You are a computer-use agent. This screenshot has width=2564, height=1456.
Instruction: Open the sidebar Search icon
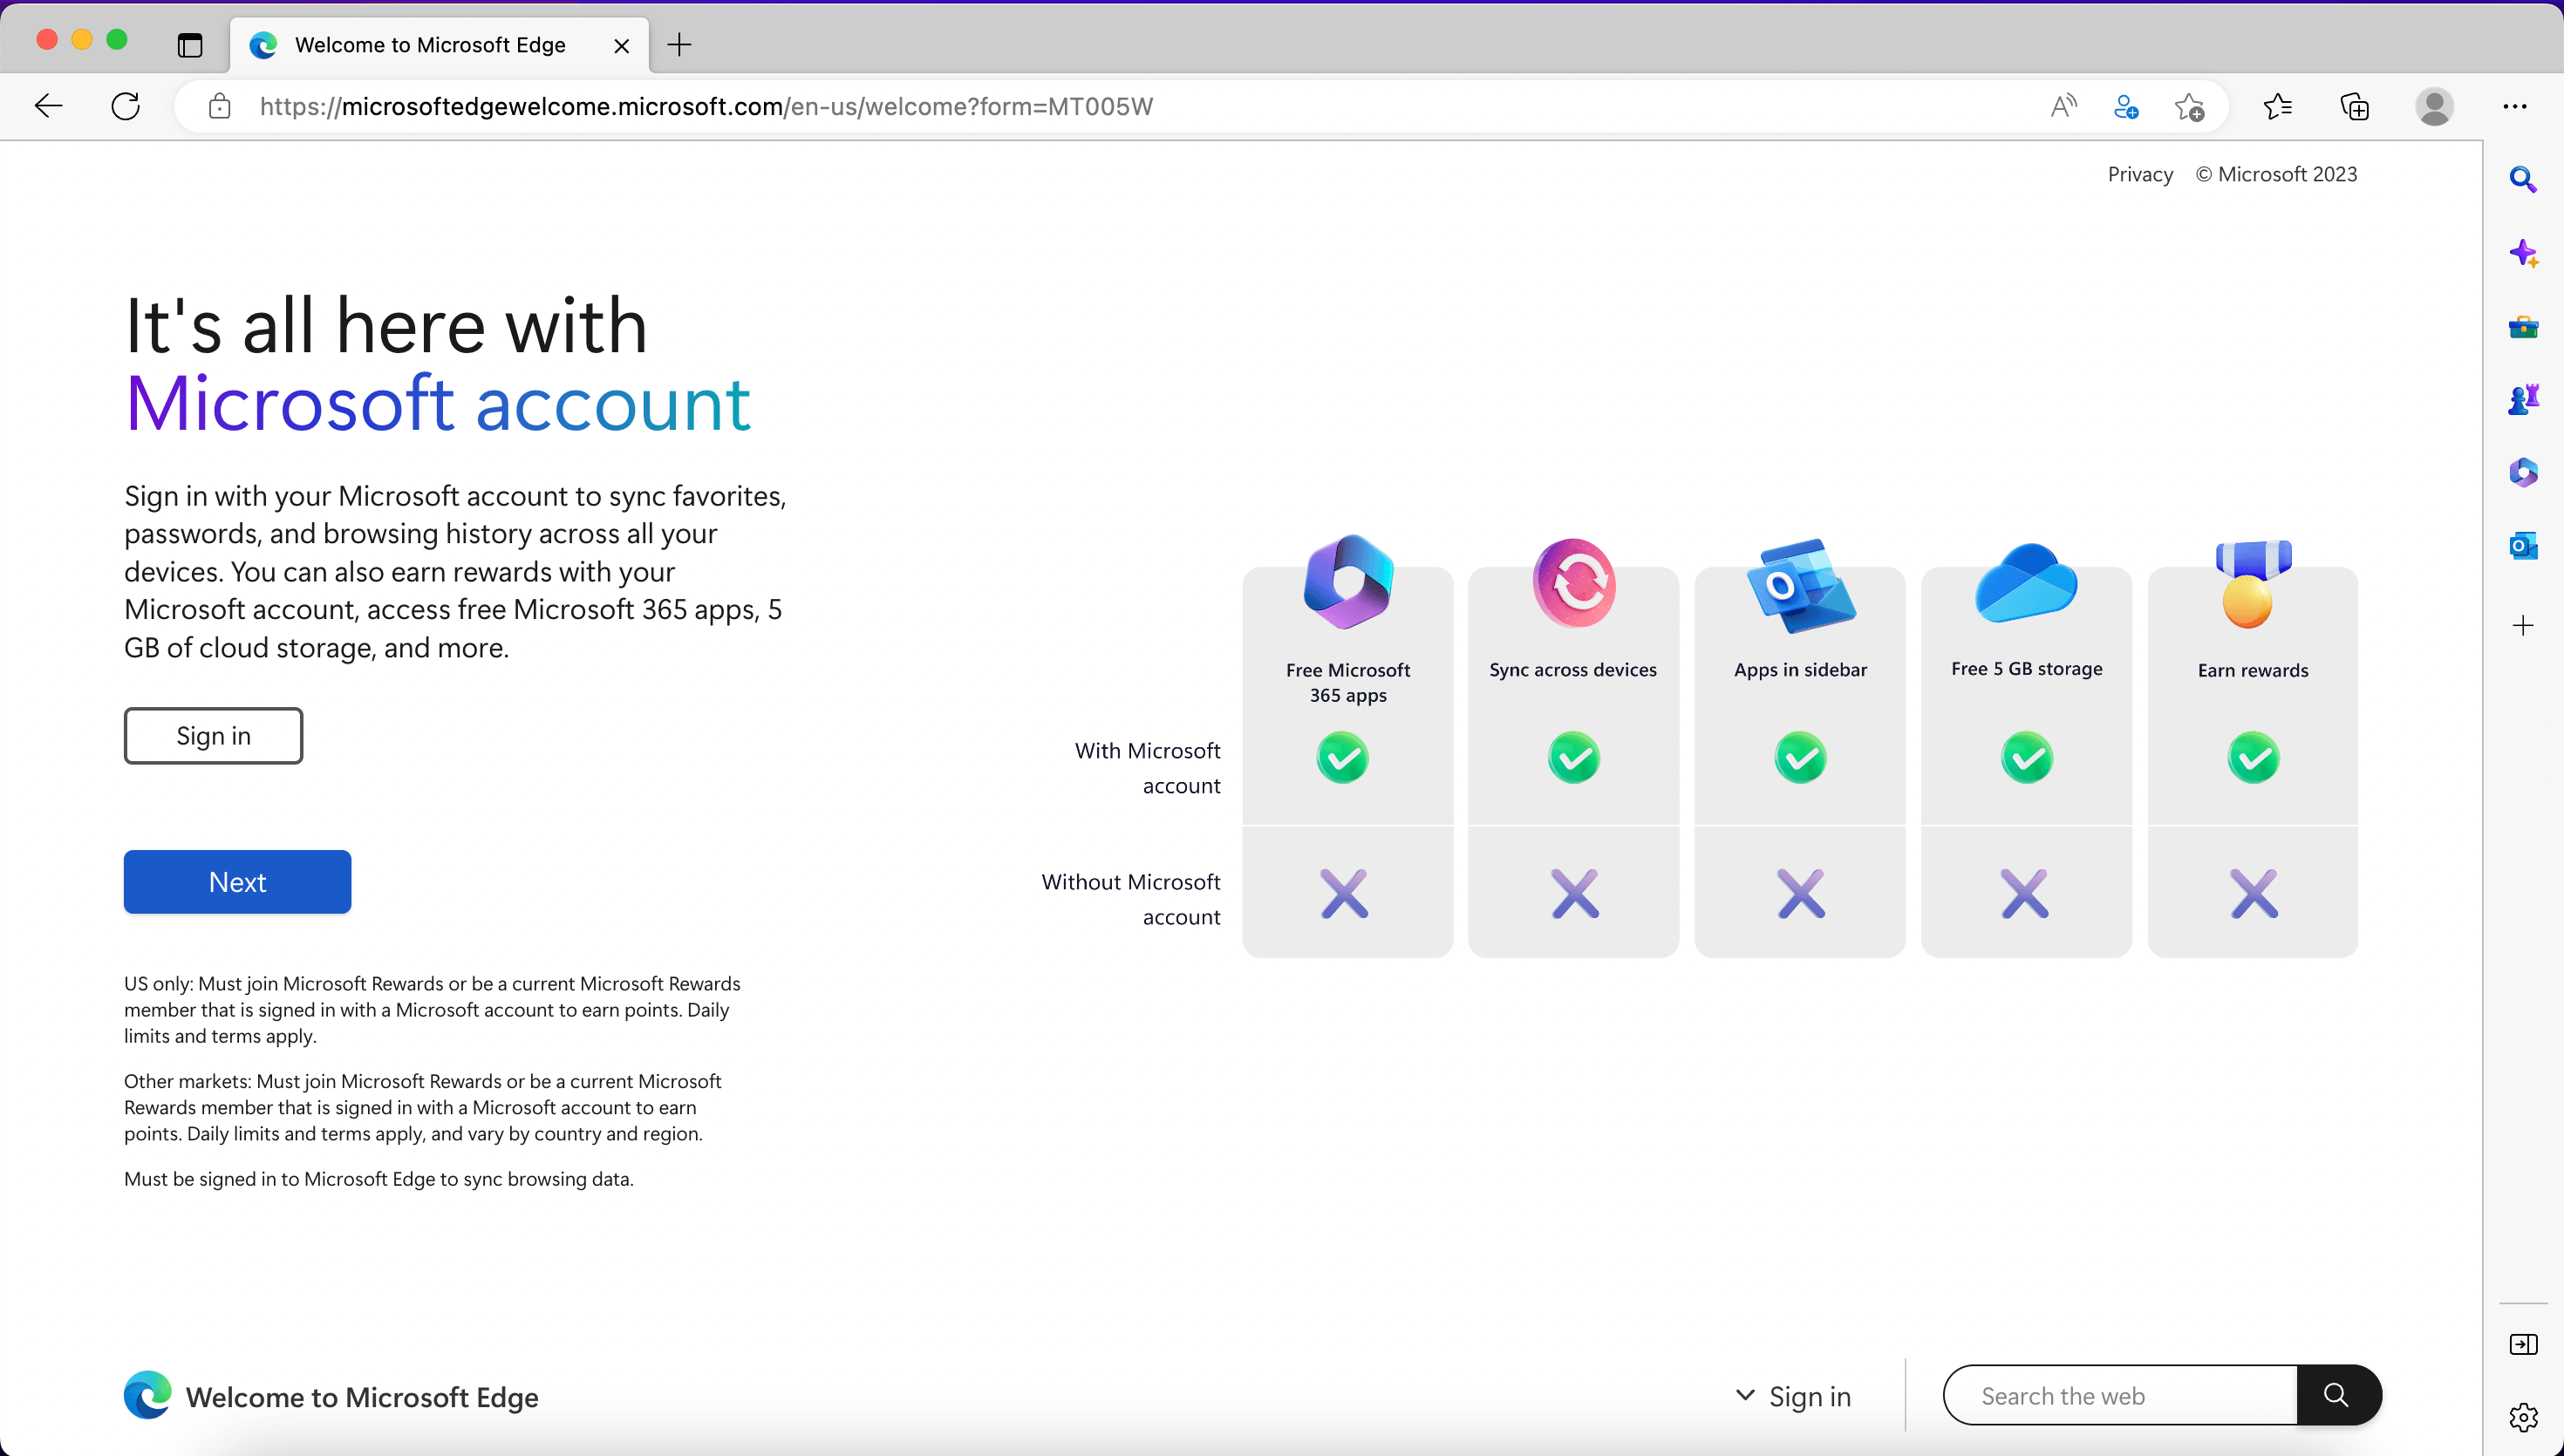[x=2523, y=180]
